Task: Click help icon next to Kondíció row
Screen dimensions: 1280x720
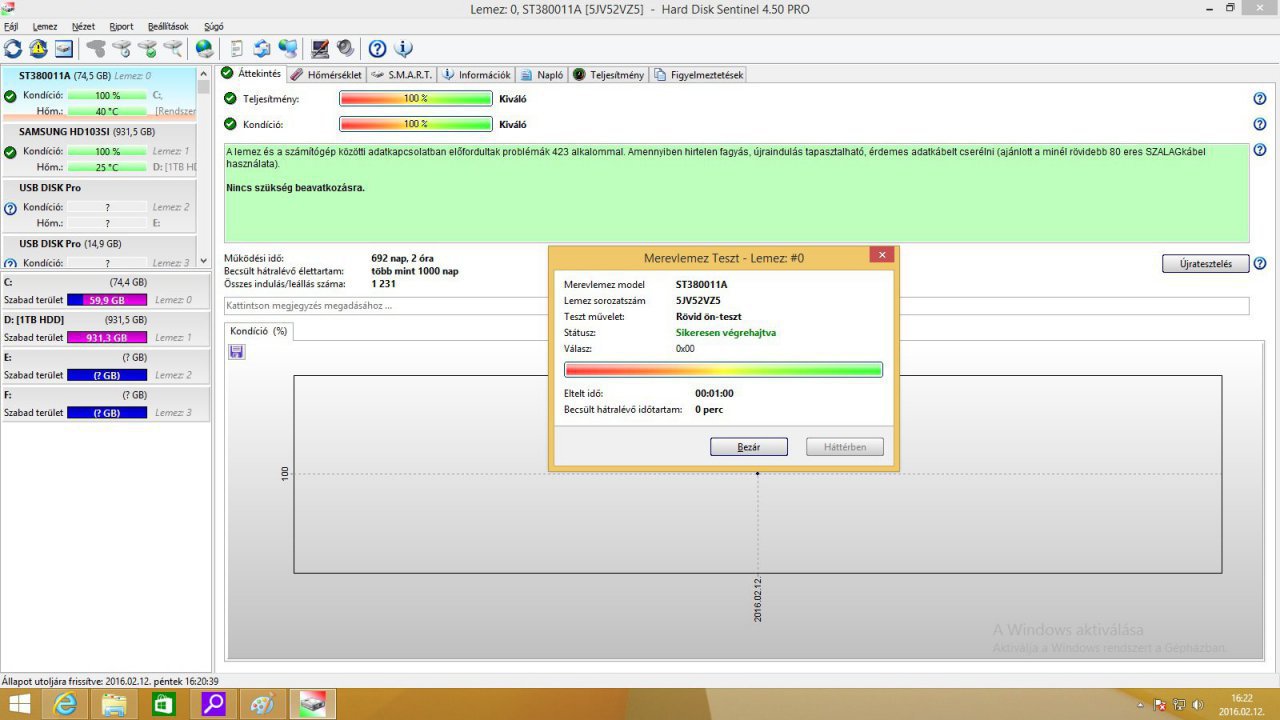Action: pyautogui.click(x=1260, y=124)
